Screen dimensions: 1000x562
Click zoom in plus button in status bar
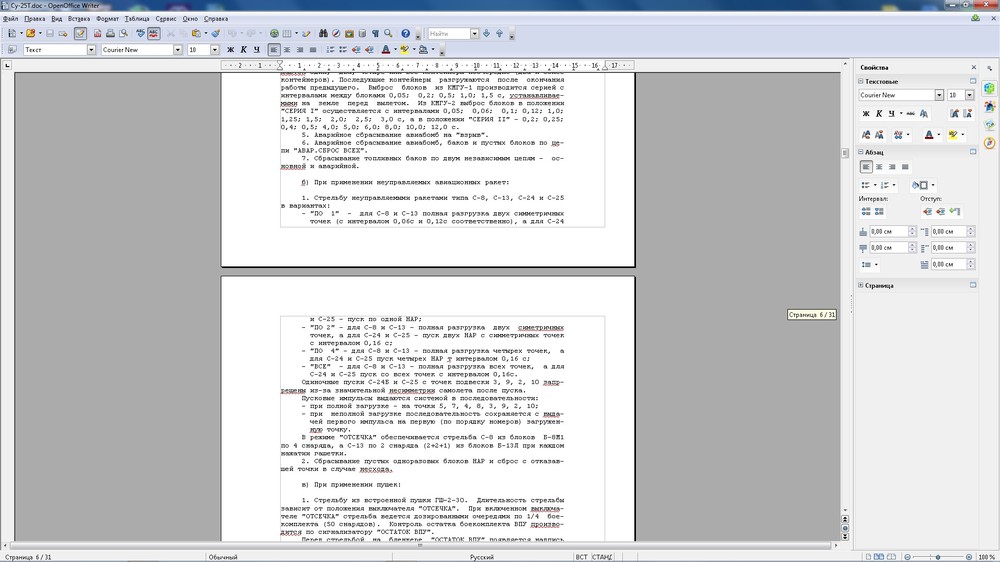tap(969, 557)
